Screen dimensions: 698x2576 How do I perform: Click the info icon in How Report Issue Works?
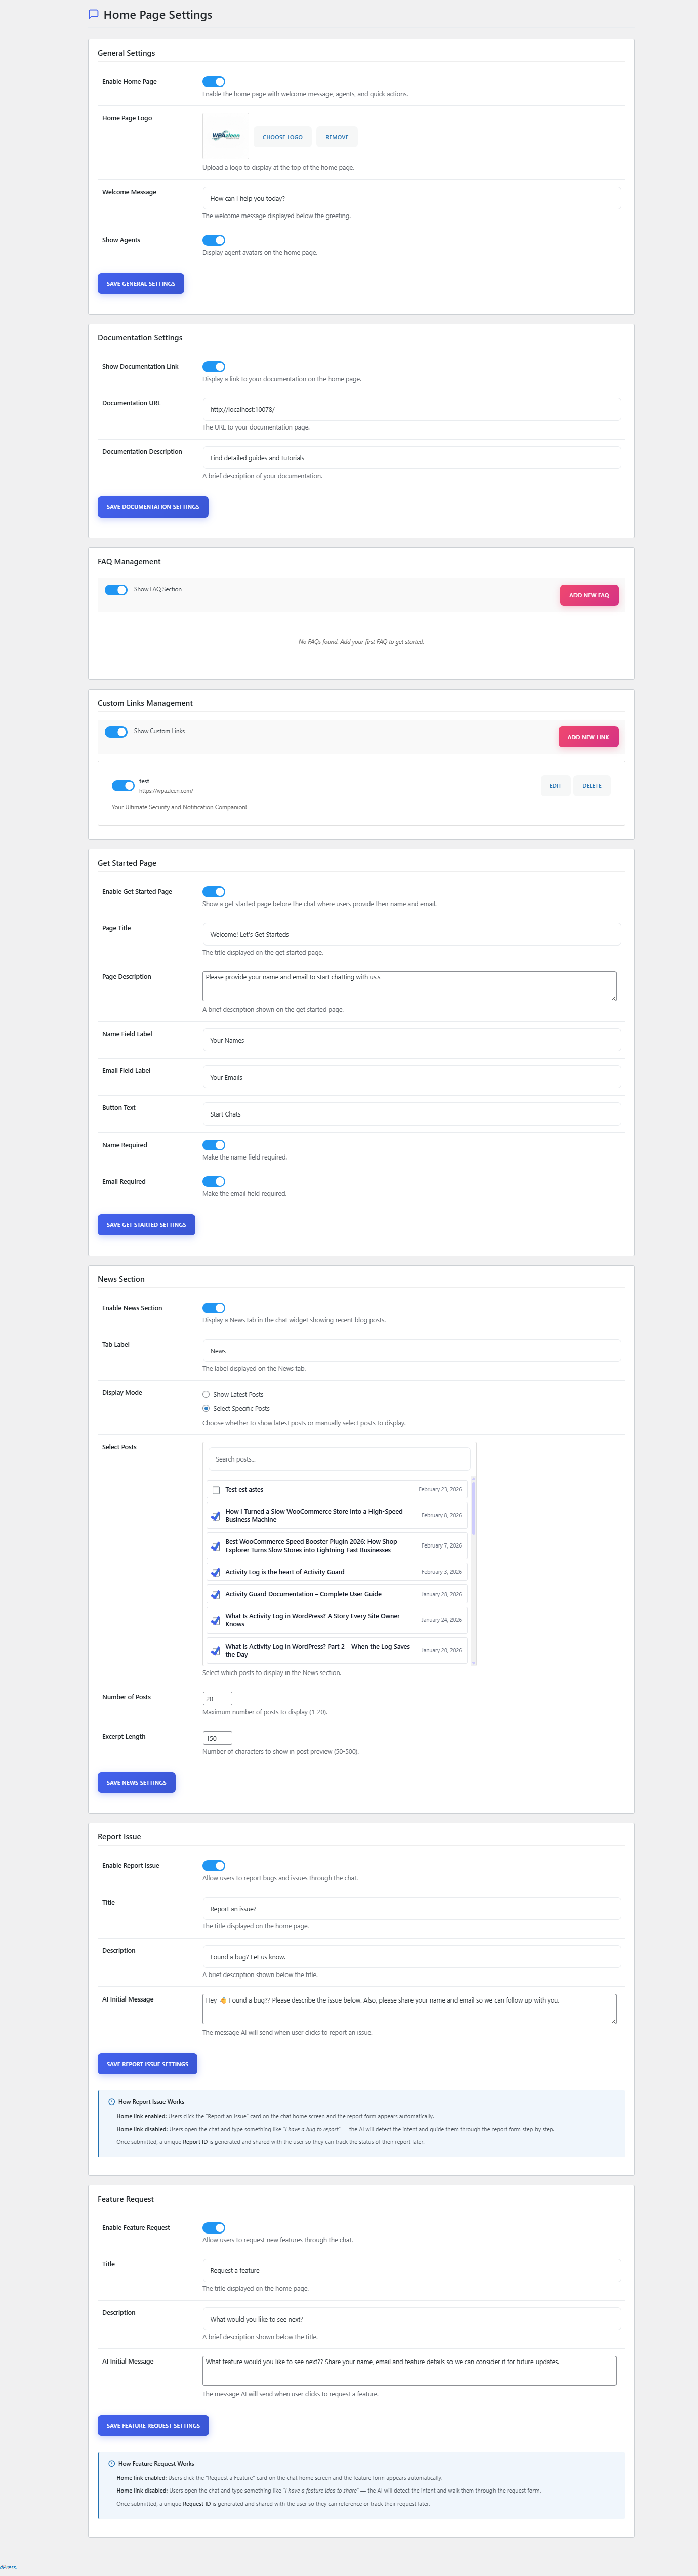pos(111,2101)
